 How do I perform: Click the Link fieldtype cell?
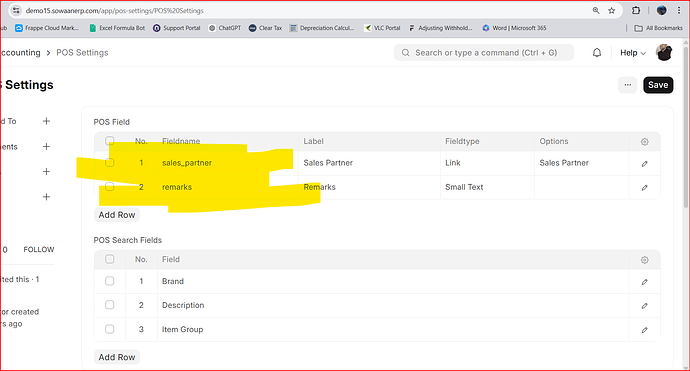point(488,163)
